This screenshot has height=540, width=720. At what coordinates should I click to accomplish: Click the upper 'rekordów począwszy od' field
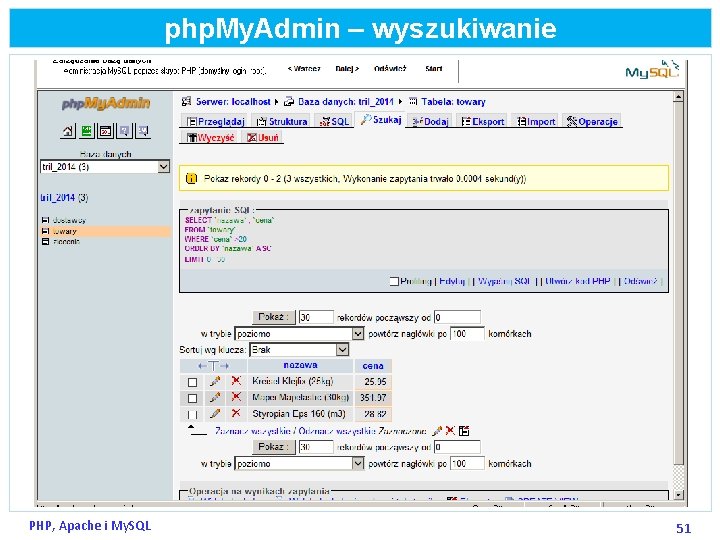coord(457,317)
